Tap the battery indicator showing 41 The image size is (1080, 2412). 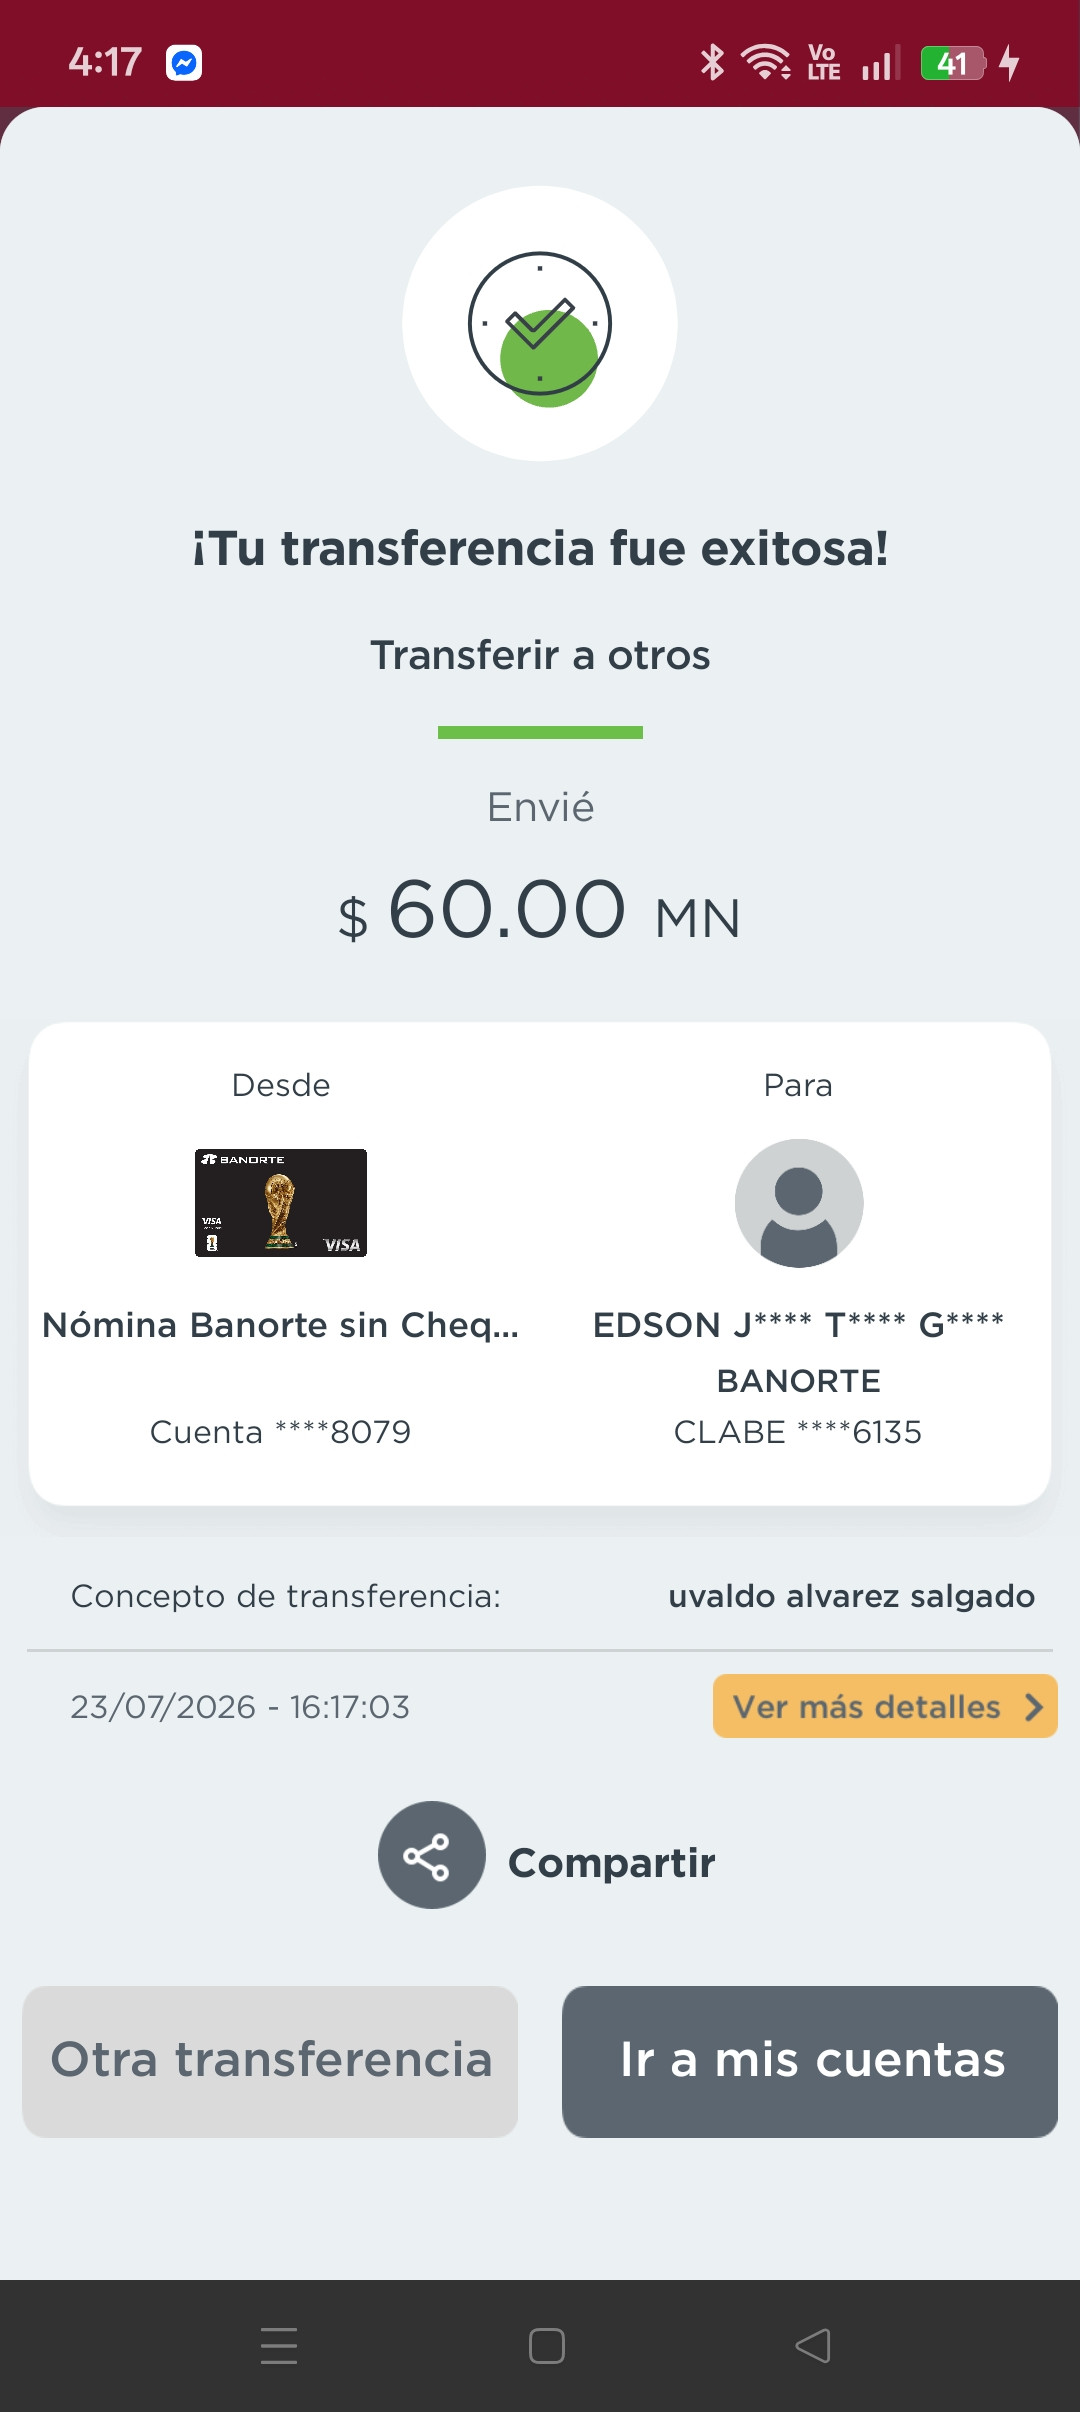click(953, 63)
